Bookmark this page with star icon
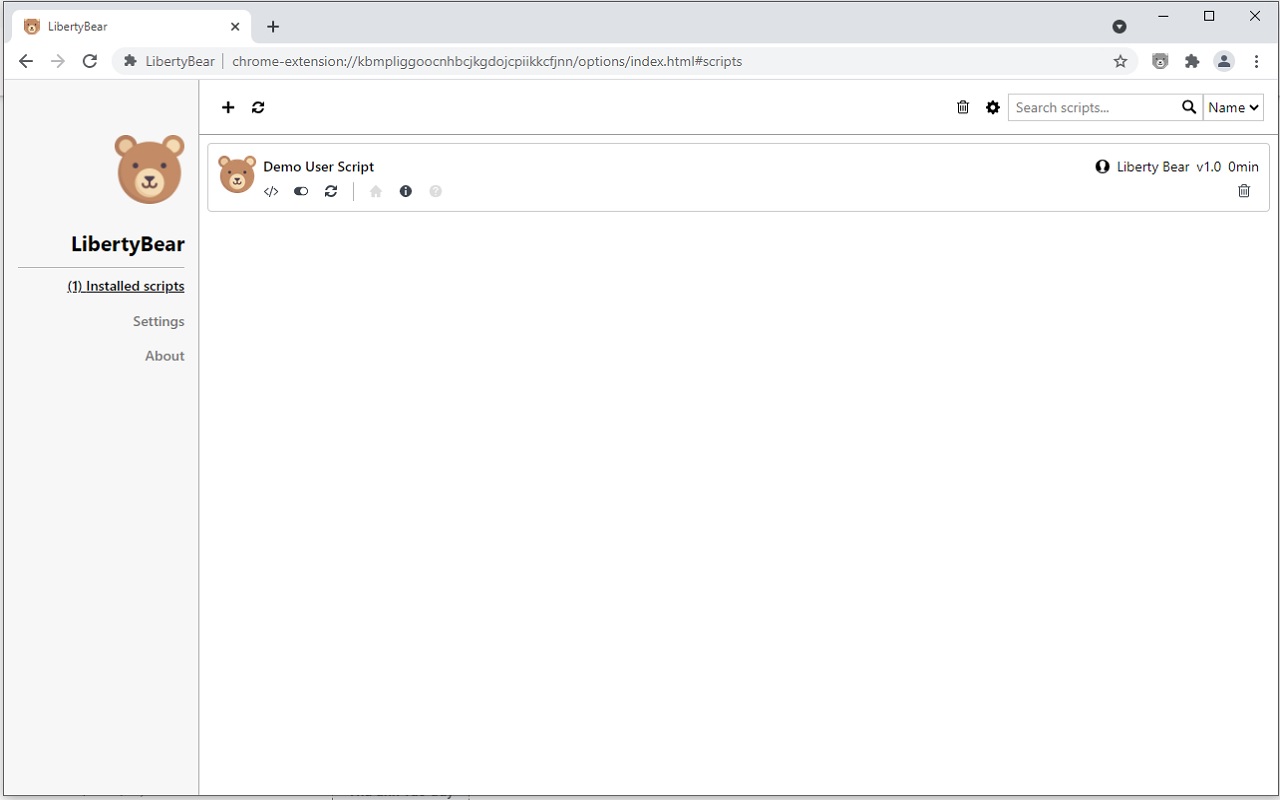Image resolution: width=1280 pixels, height=800 pixels. [1120, 61]
